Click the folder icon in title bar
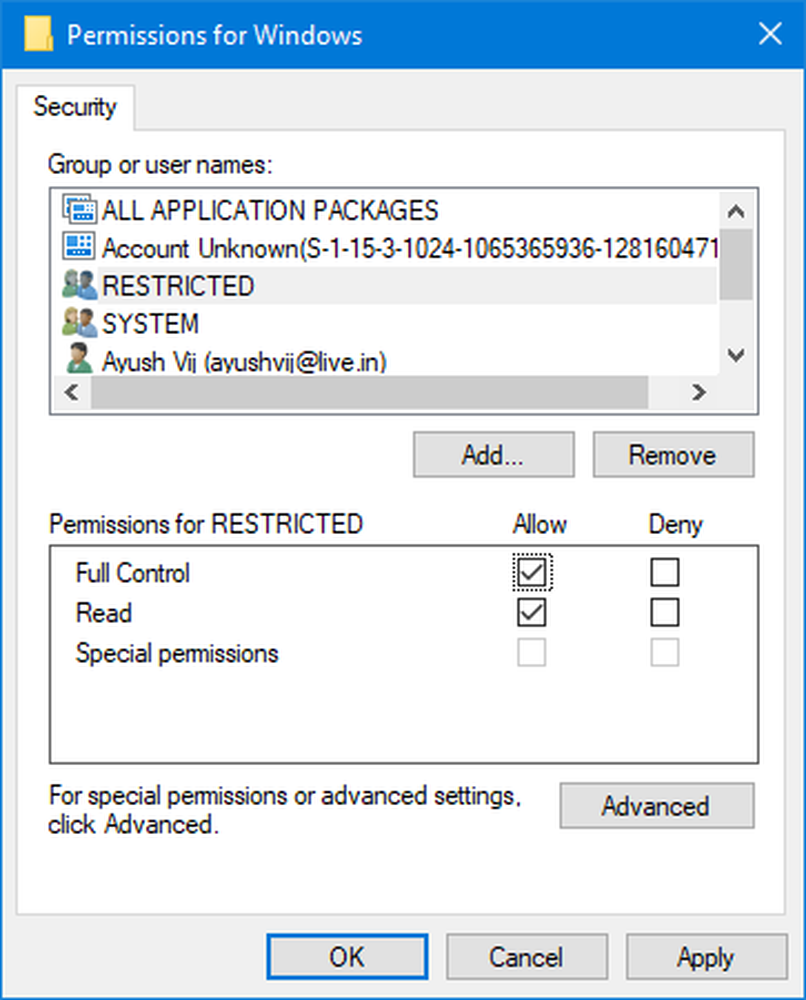This screenshot has height=1000, width=806. [37, 35]
